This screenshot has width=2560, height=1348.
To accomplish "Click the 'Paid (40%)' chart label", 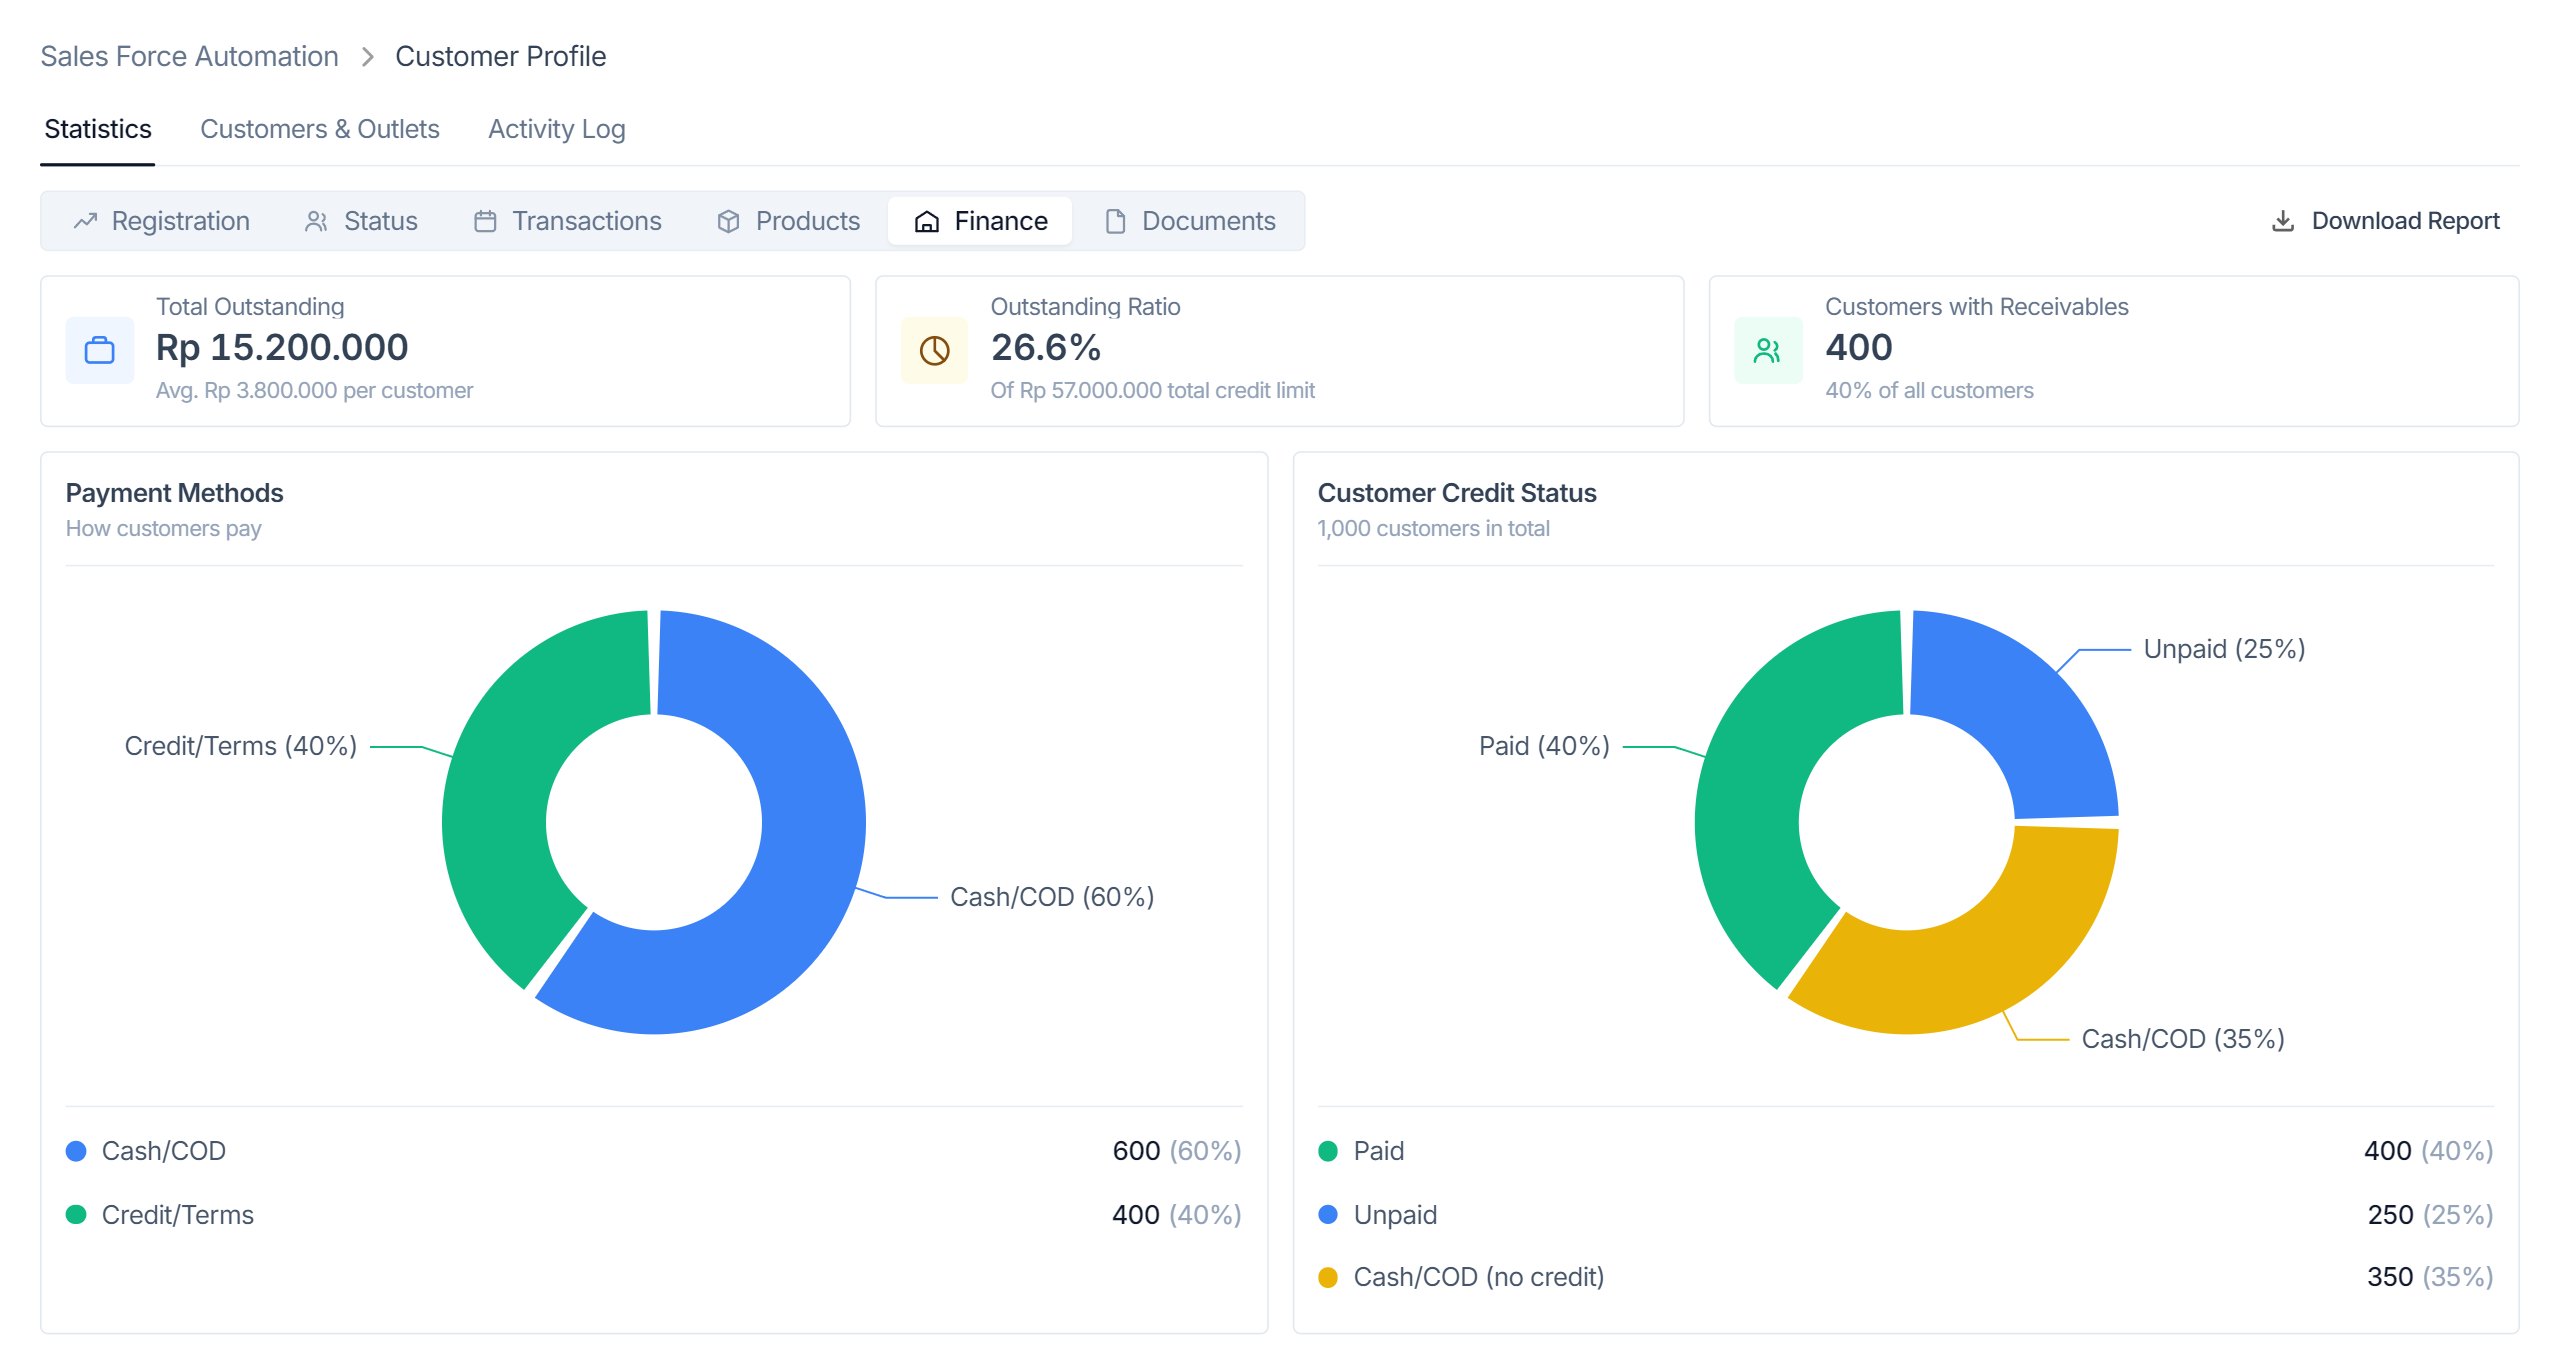I will coord(1544,747).
